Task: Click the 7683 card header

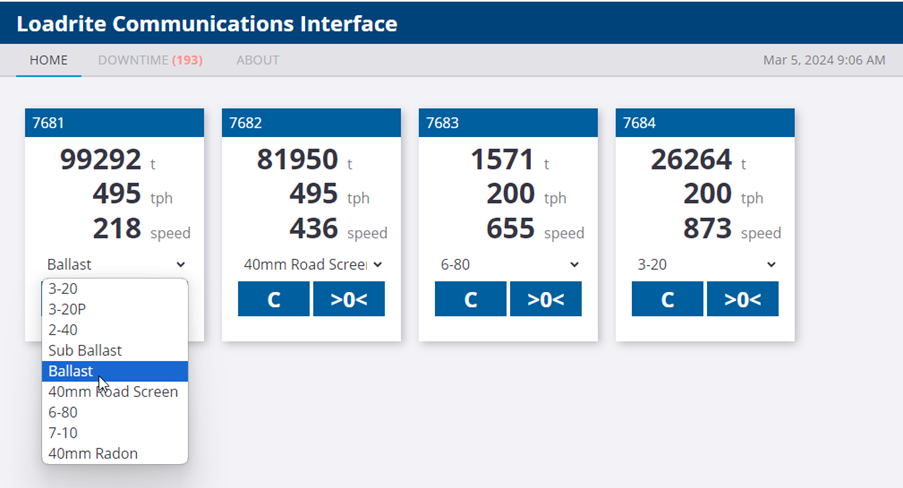Action: click(509, 123)
